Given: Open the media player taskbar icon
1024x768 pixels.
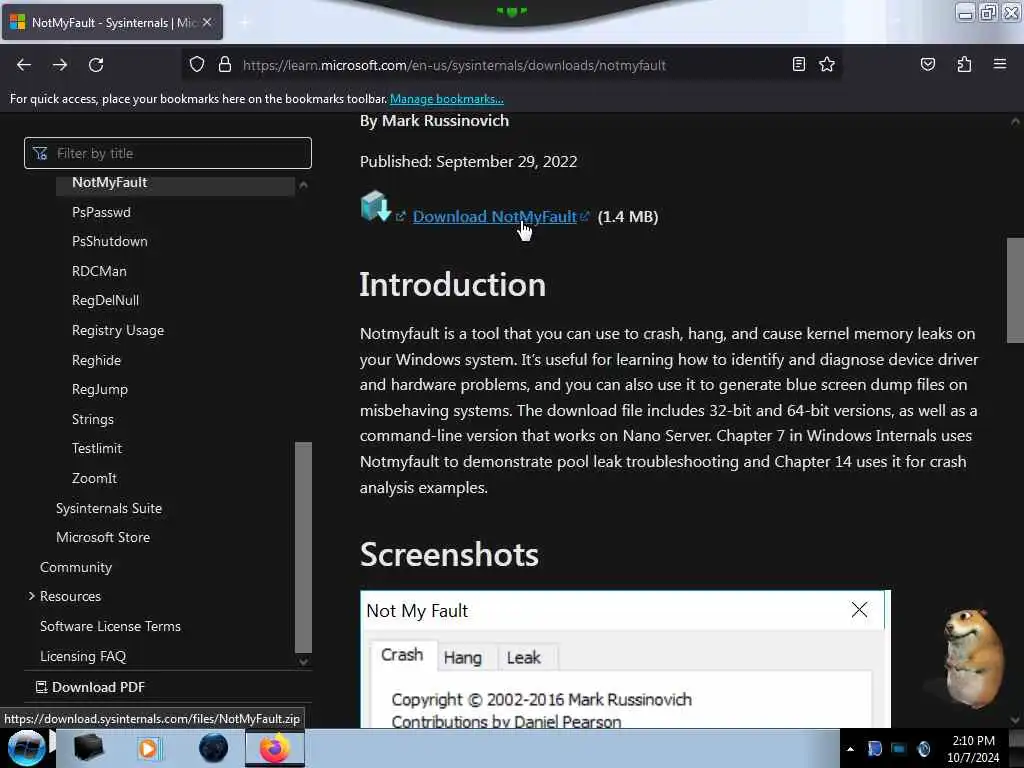Looking at the screenshot, I should 149,748.
